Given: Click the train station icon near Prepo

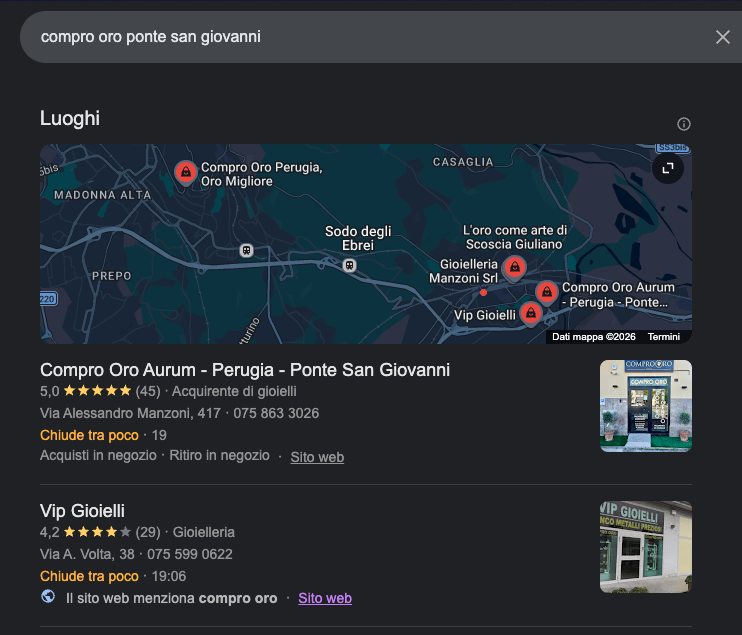Looking at the screenshot, I should [246, 250].
